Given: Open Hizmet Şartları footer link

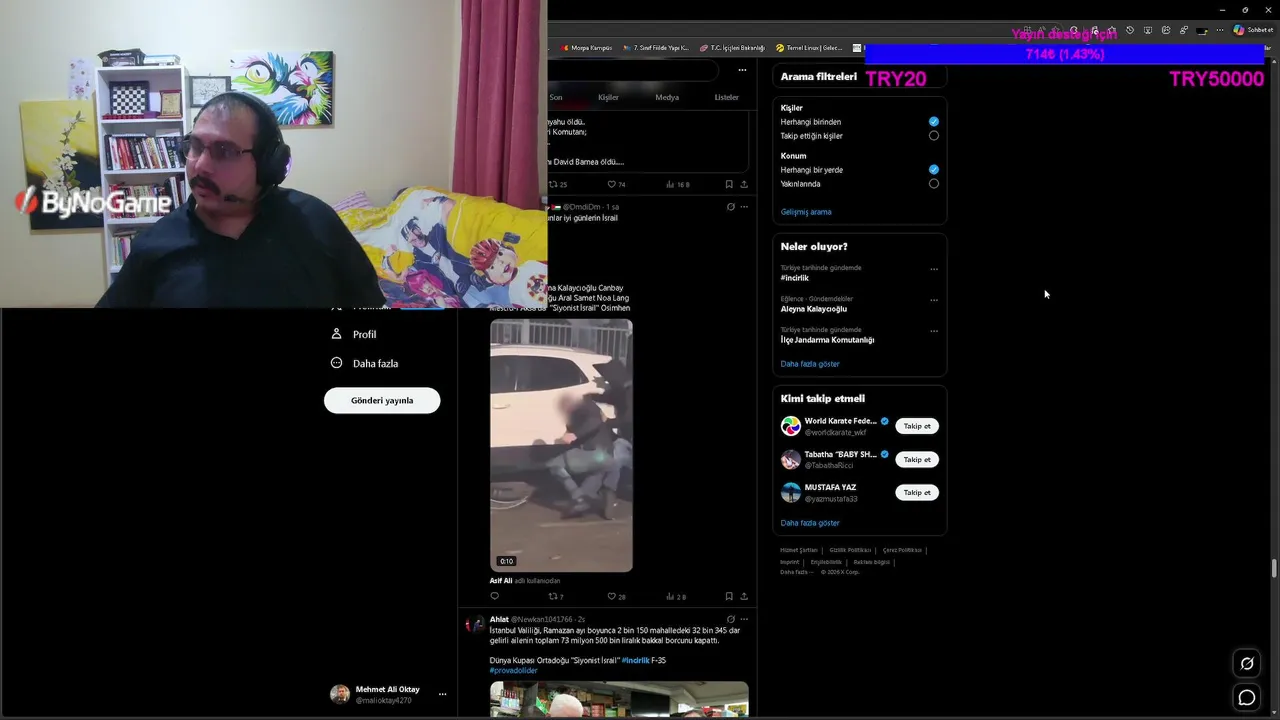Looking at the screenshot, I should (x=799, y=550).
